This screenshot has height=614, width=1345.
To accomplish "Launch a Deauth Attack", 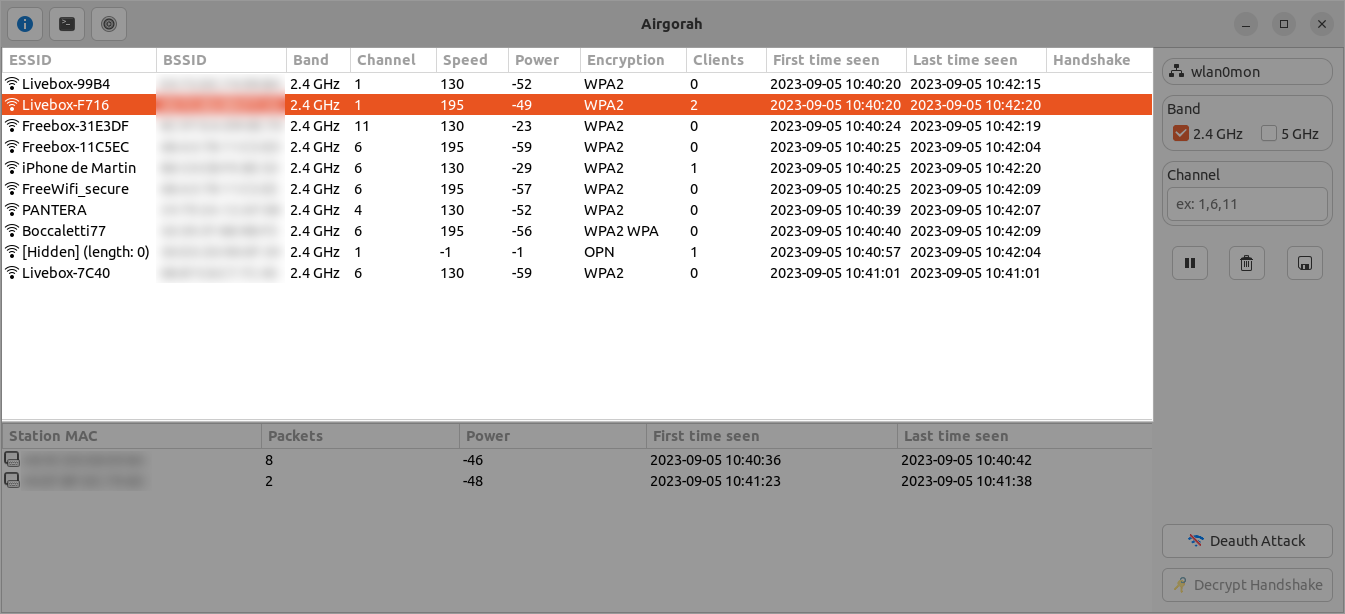I will click(1247, 540).
